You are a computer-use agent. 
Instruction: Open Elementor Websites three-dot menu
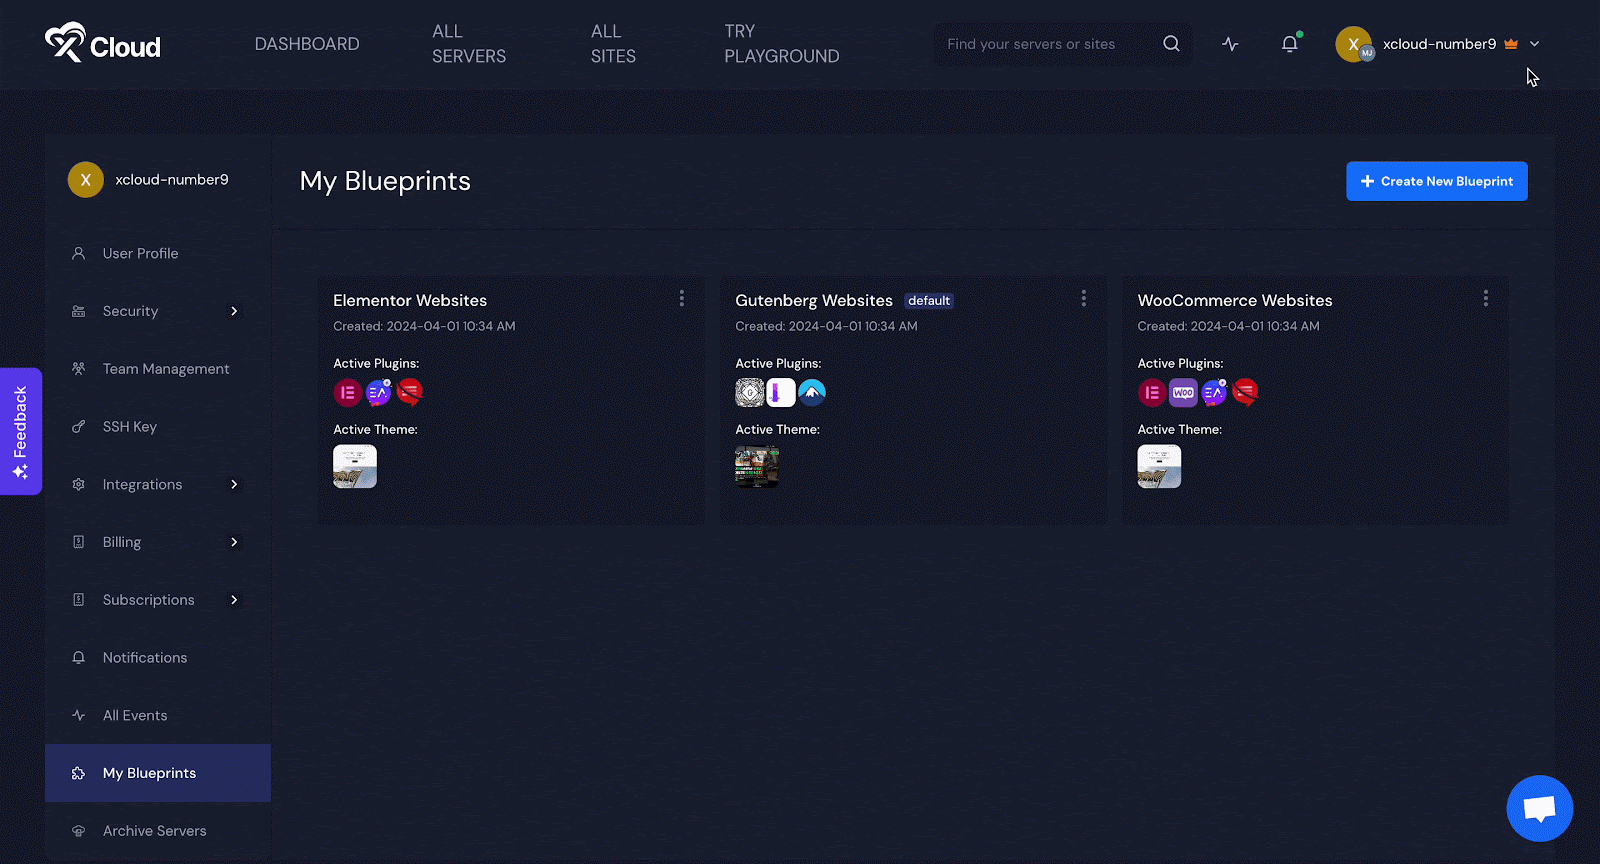pyautogui.click(x=682, y=299)
